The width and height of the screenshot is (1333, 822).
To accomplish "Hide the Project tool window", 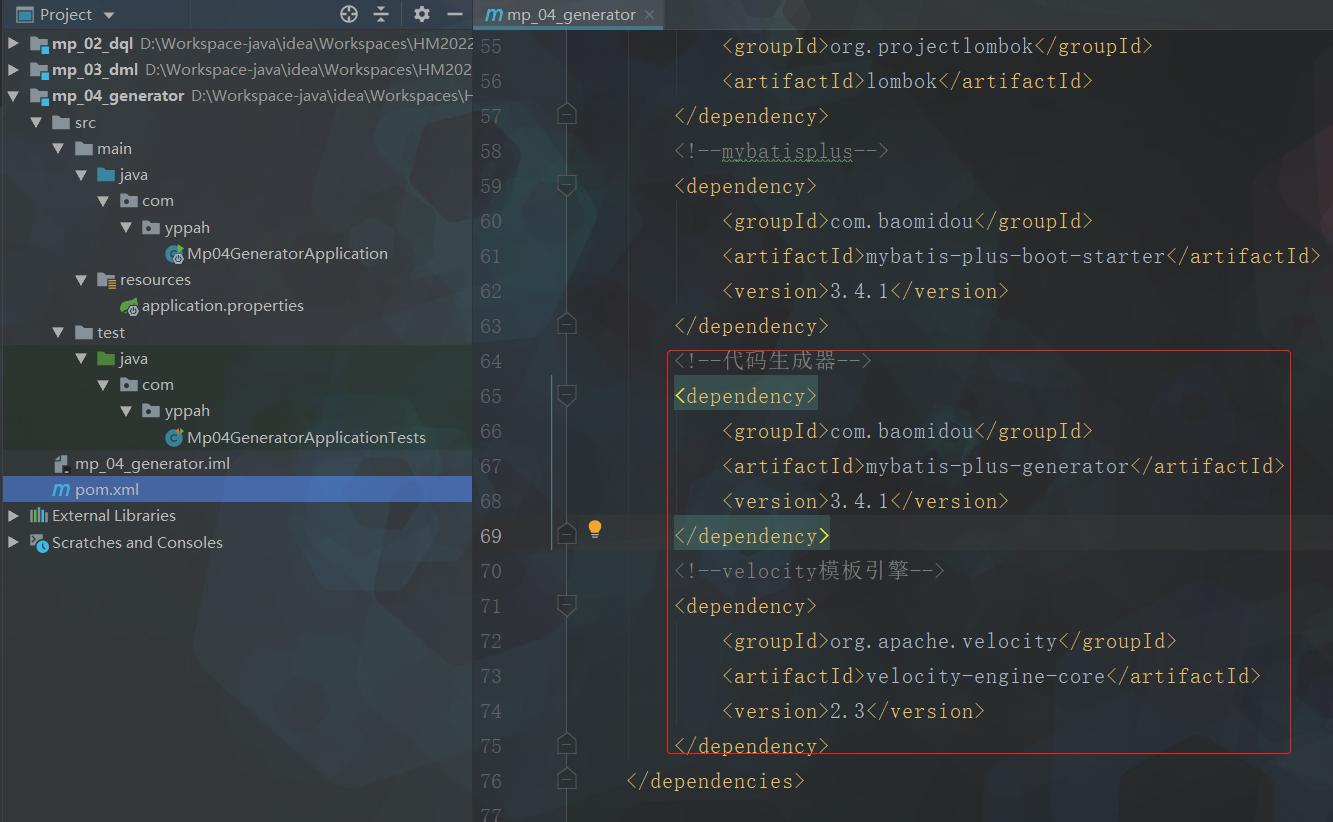I will 454,14.
